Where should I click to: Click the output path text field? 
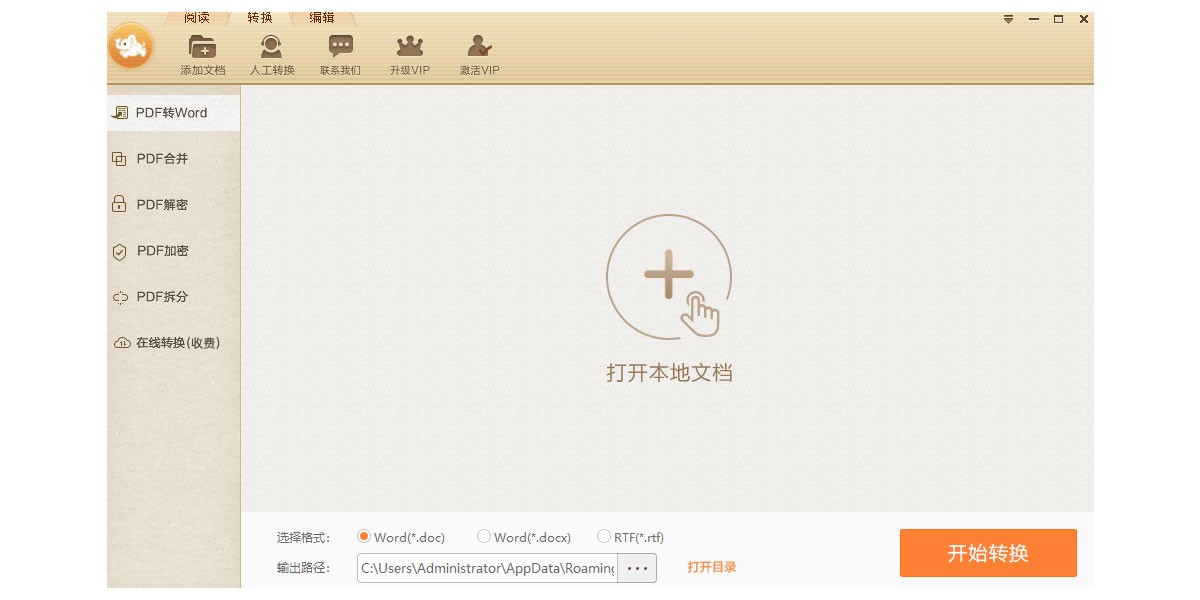tap(487, 568)
